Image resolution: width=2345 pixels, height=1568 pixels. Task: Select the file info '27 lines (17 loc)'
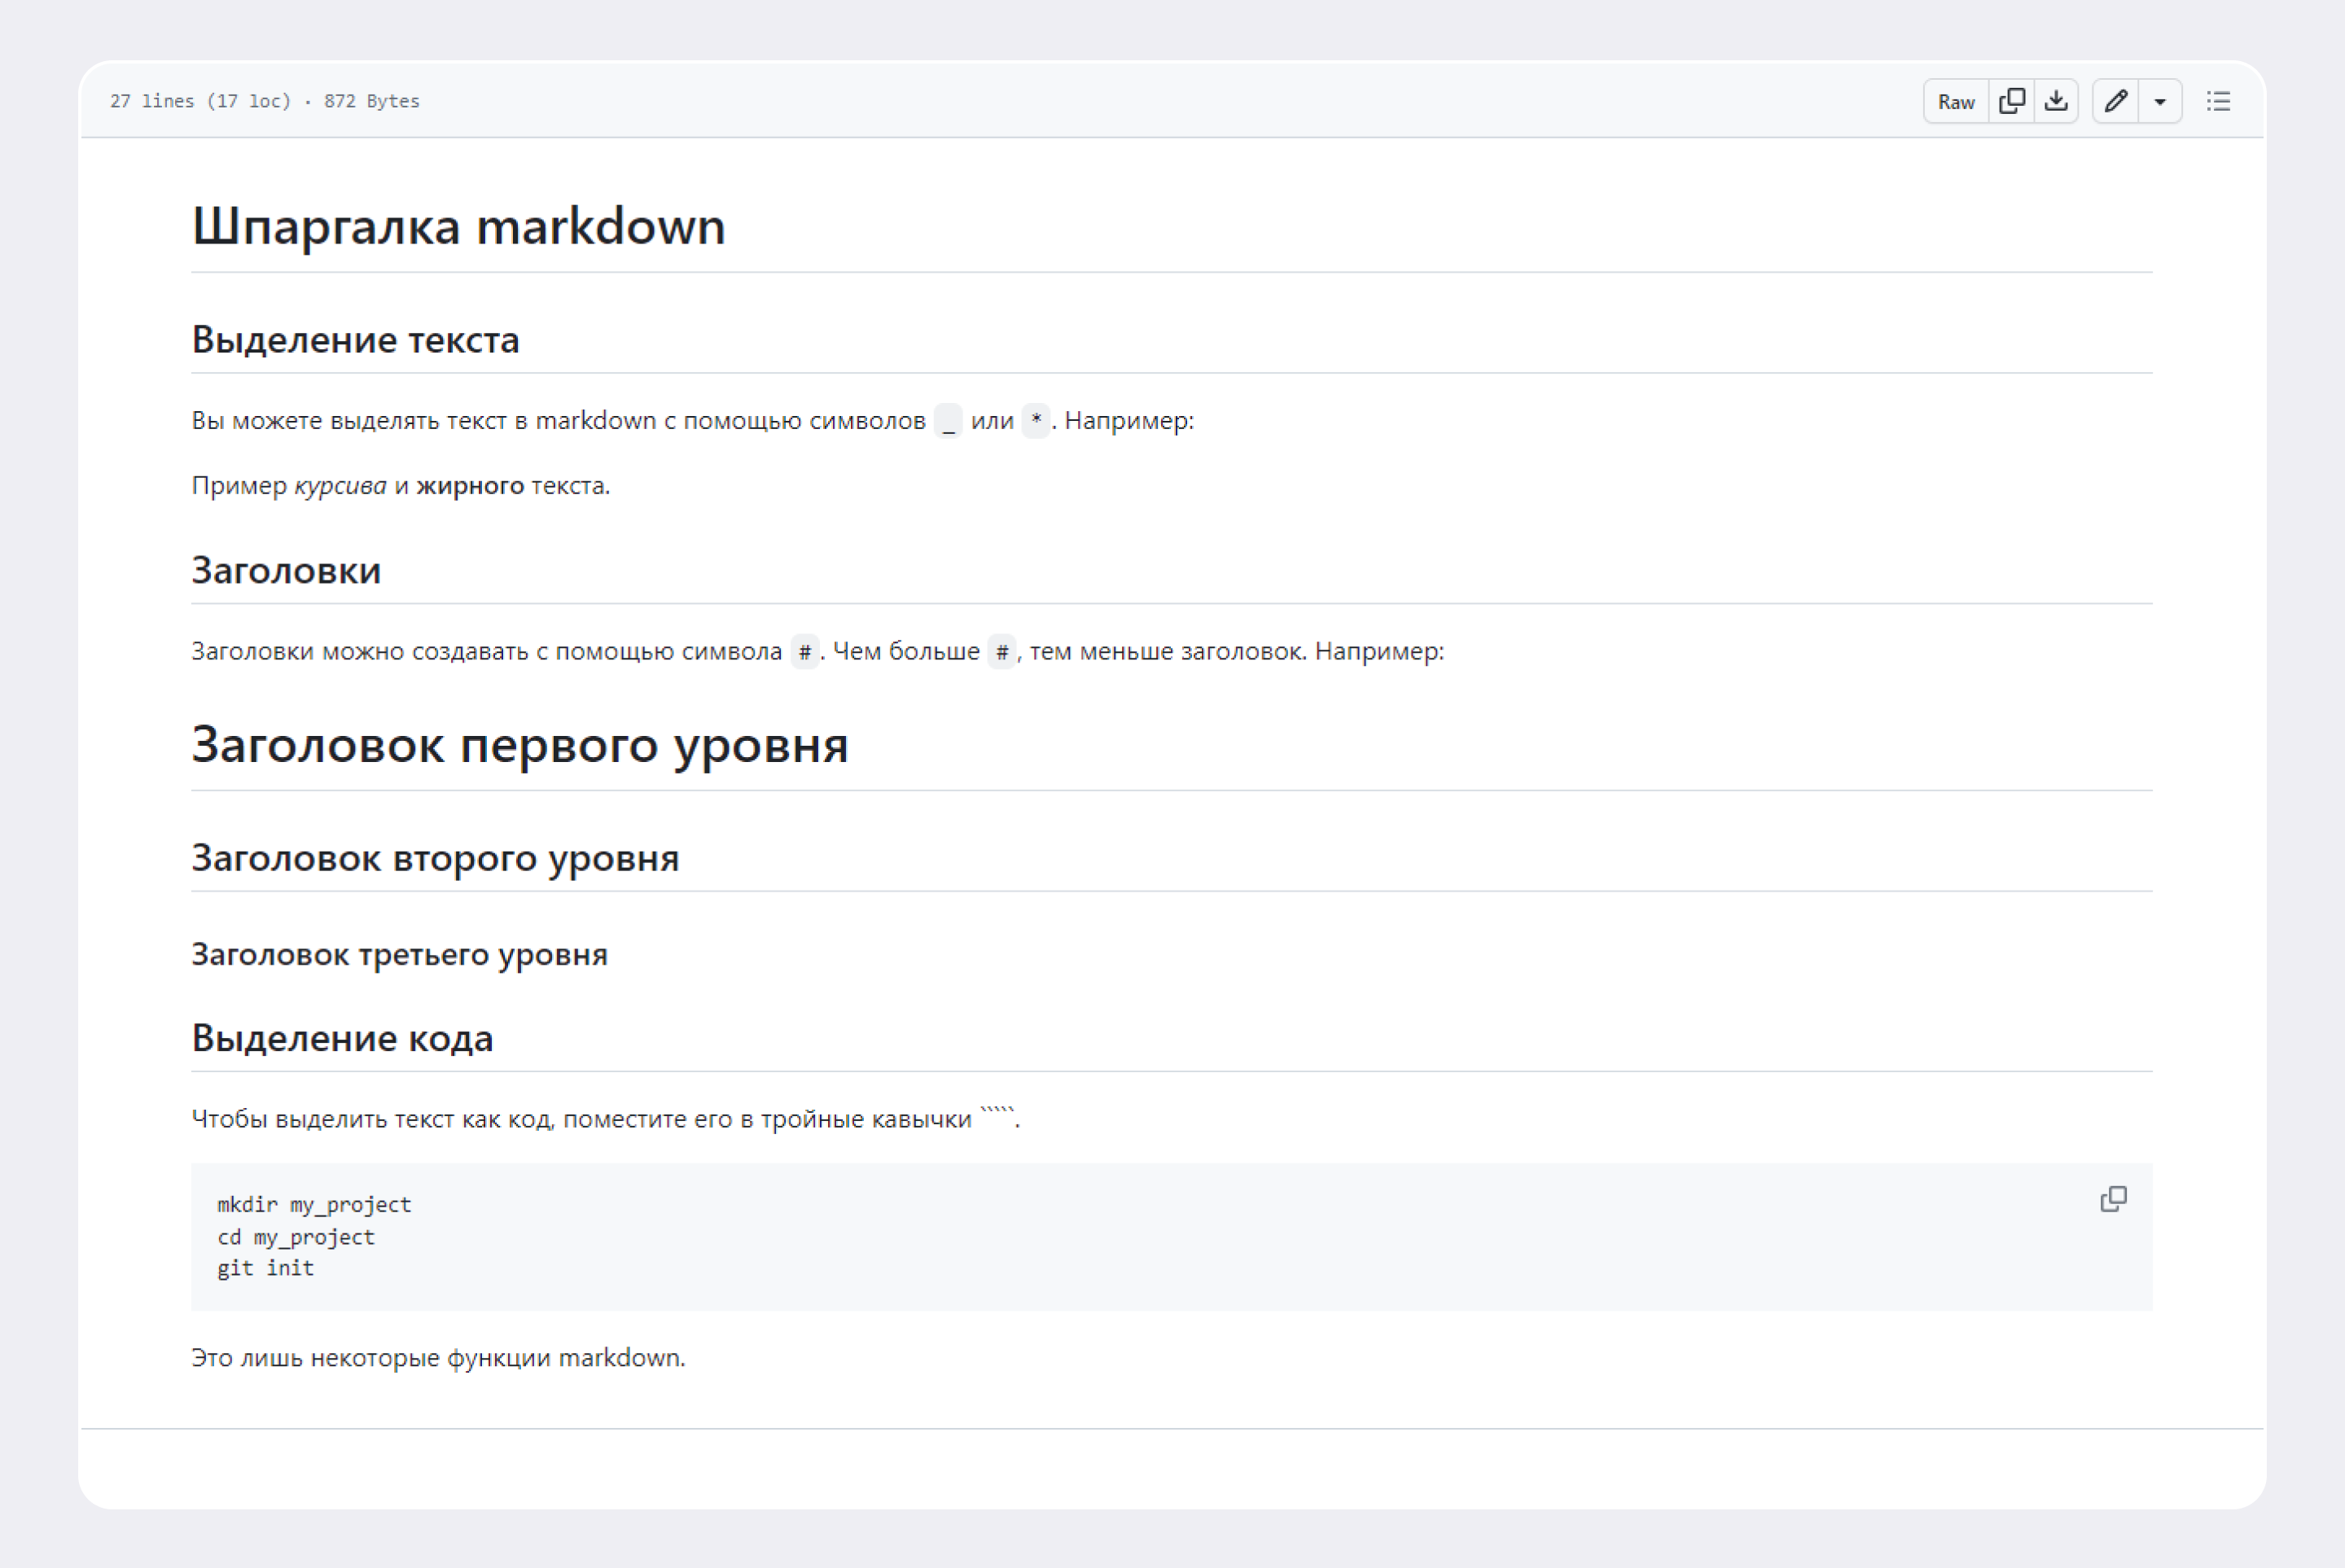[x=200, y=101]
